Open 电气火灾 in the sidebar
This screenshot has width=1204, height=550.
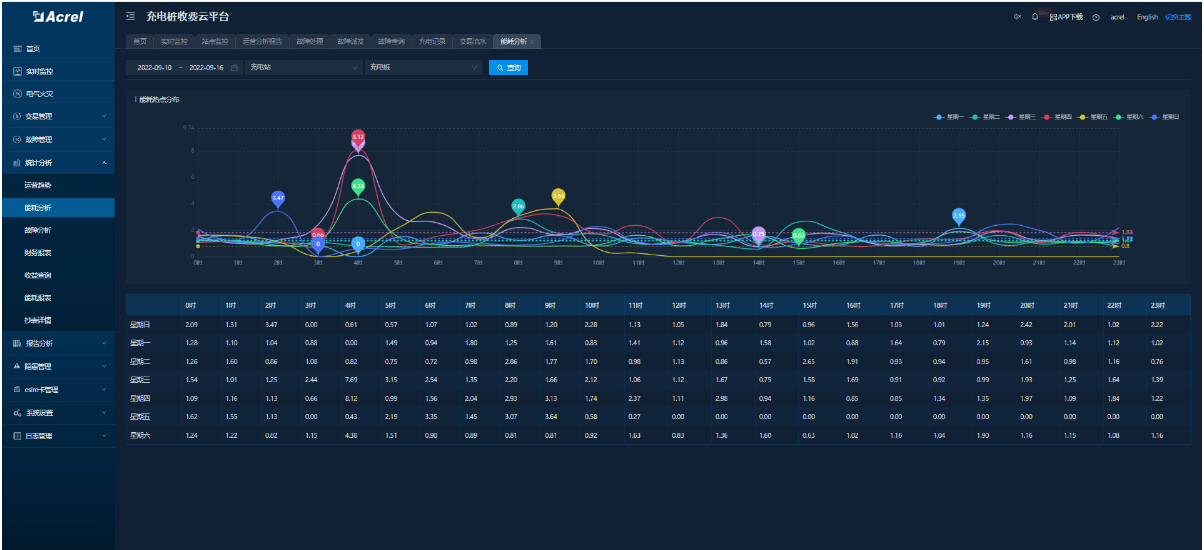[x=40, y=93]
